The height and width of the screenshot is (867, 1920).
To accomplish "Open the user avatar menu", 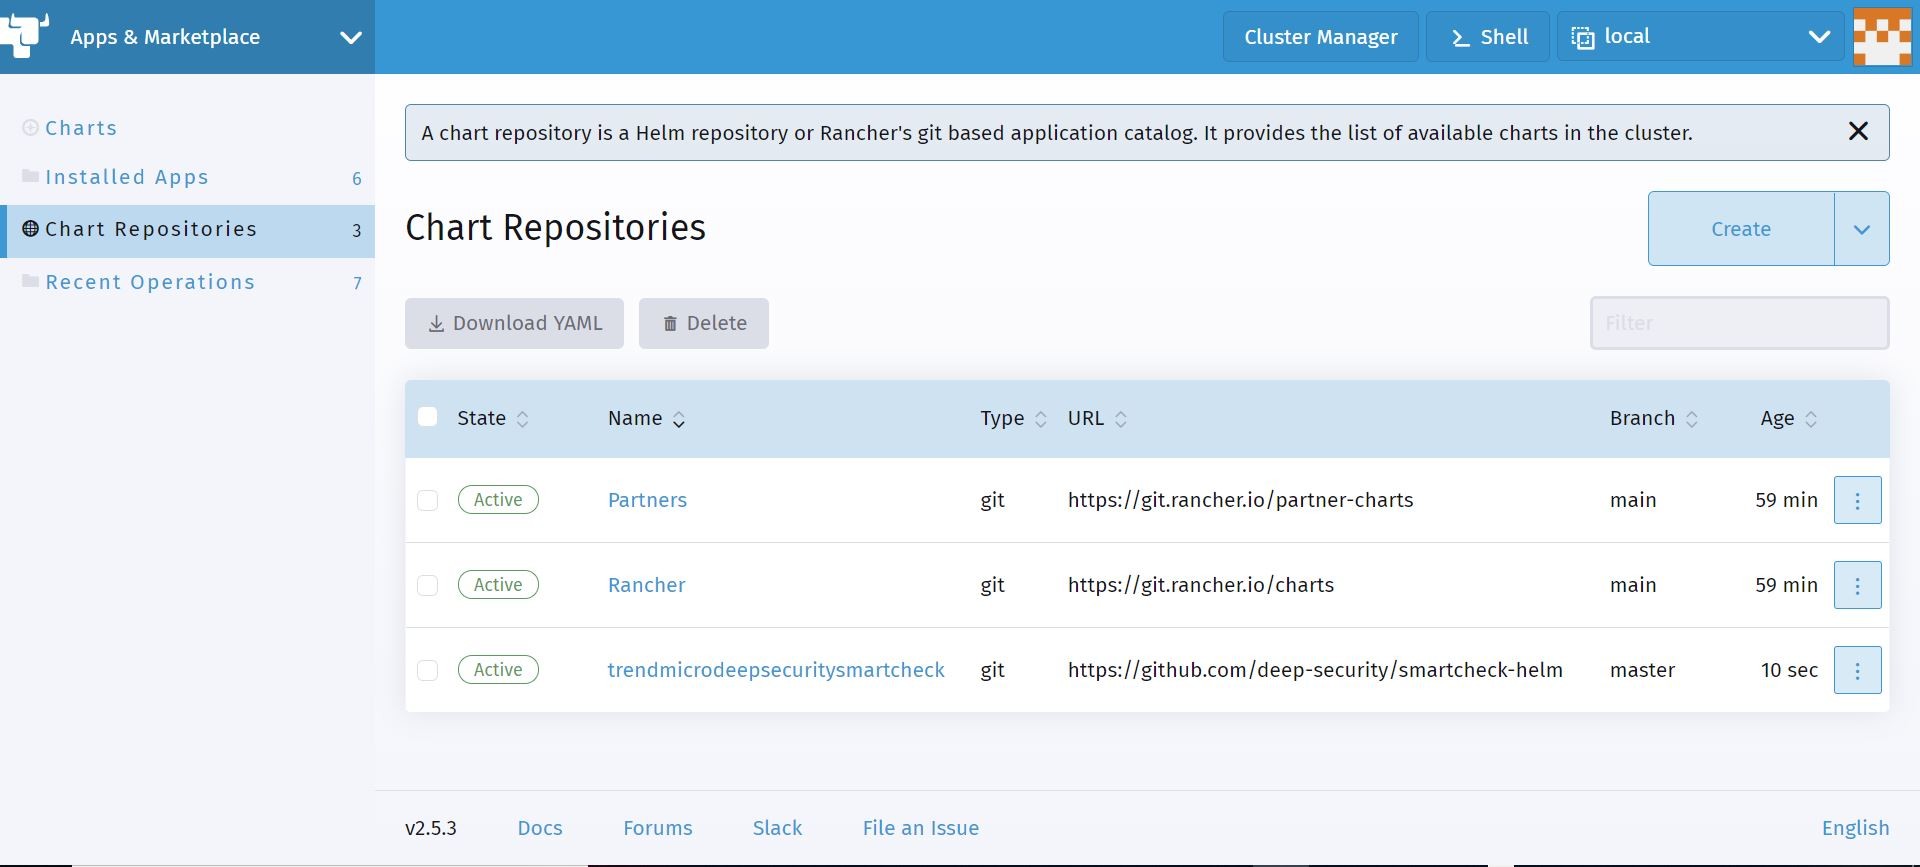I will (x=1882, y=37).
